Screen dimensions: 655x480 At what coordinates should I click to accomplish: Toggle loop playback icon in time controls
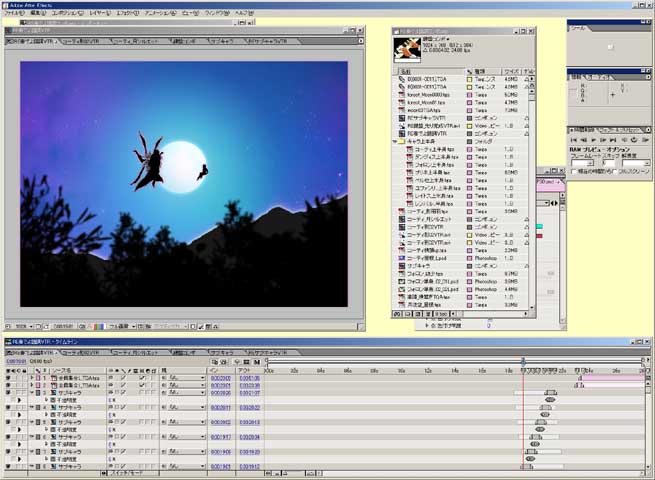coord(634,140)
